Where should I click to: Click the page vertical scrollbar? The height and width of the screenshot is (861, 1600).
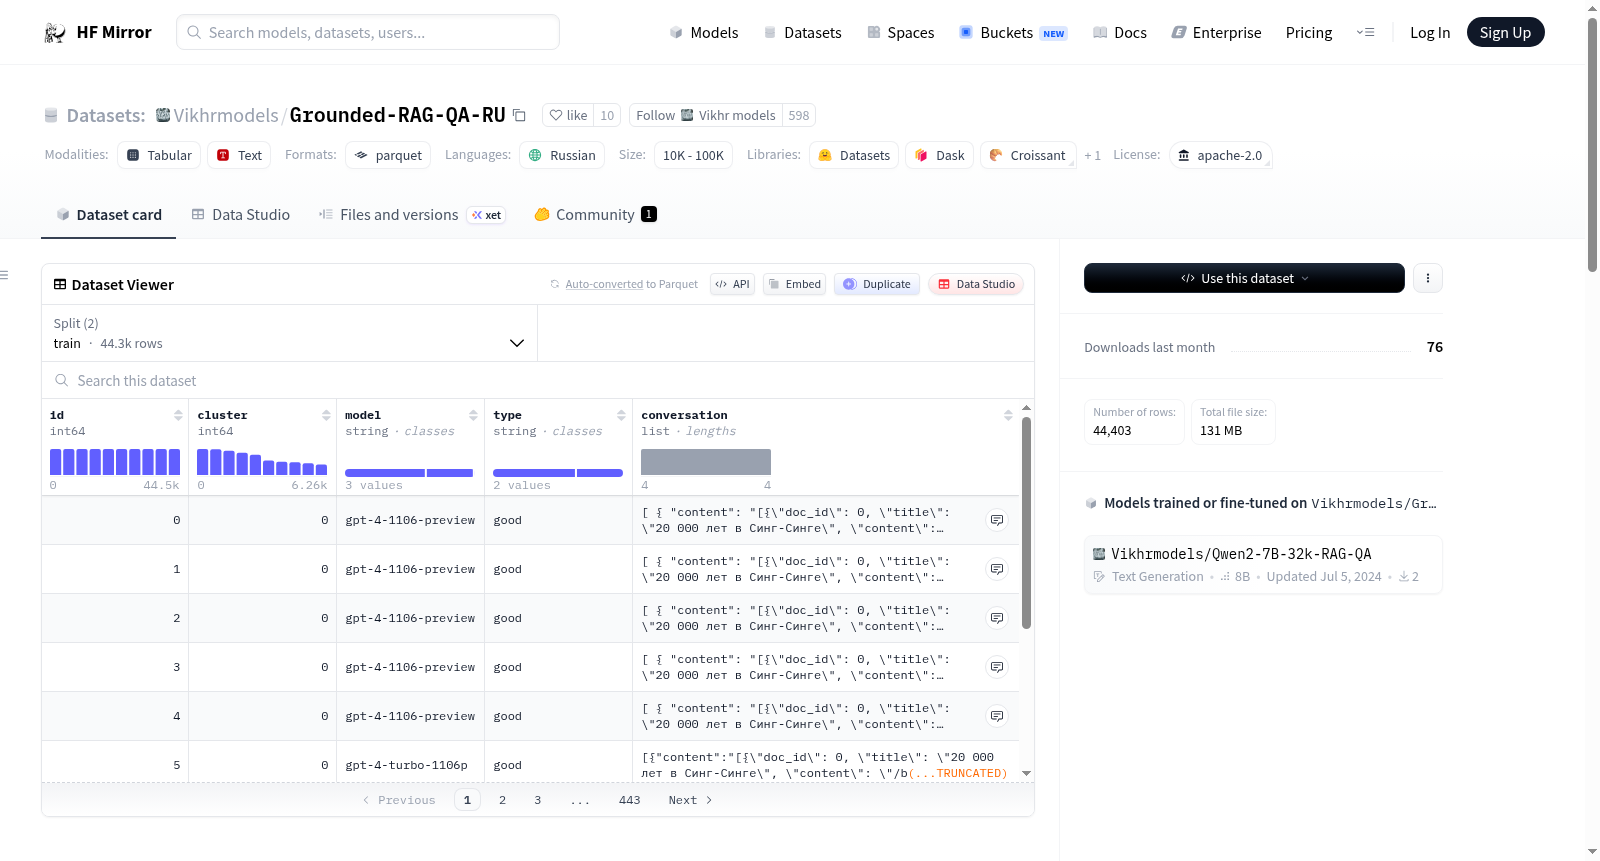1592,144
